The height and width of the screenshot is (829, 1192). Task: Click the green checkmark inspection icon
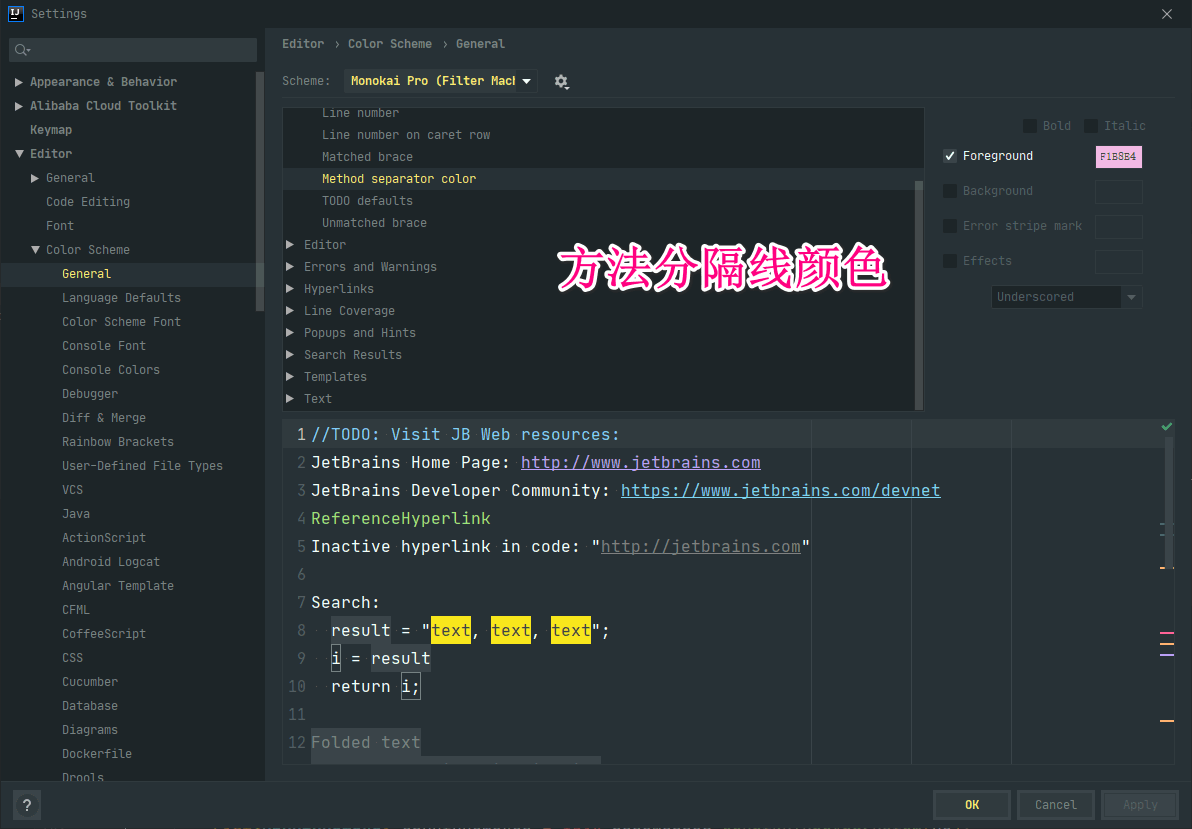(1166, 427)
